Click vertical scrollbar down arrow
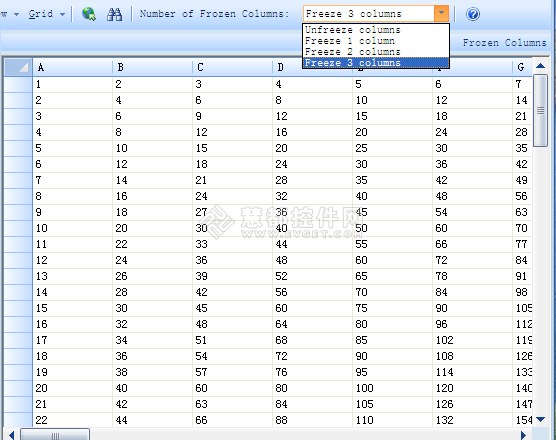This screenshot has height=440, width=556. coord(540,419)
